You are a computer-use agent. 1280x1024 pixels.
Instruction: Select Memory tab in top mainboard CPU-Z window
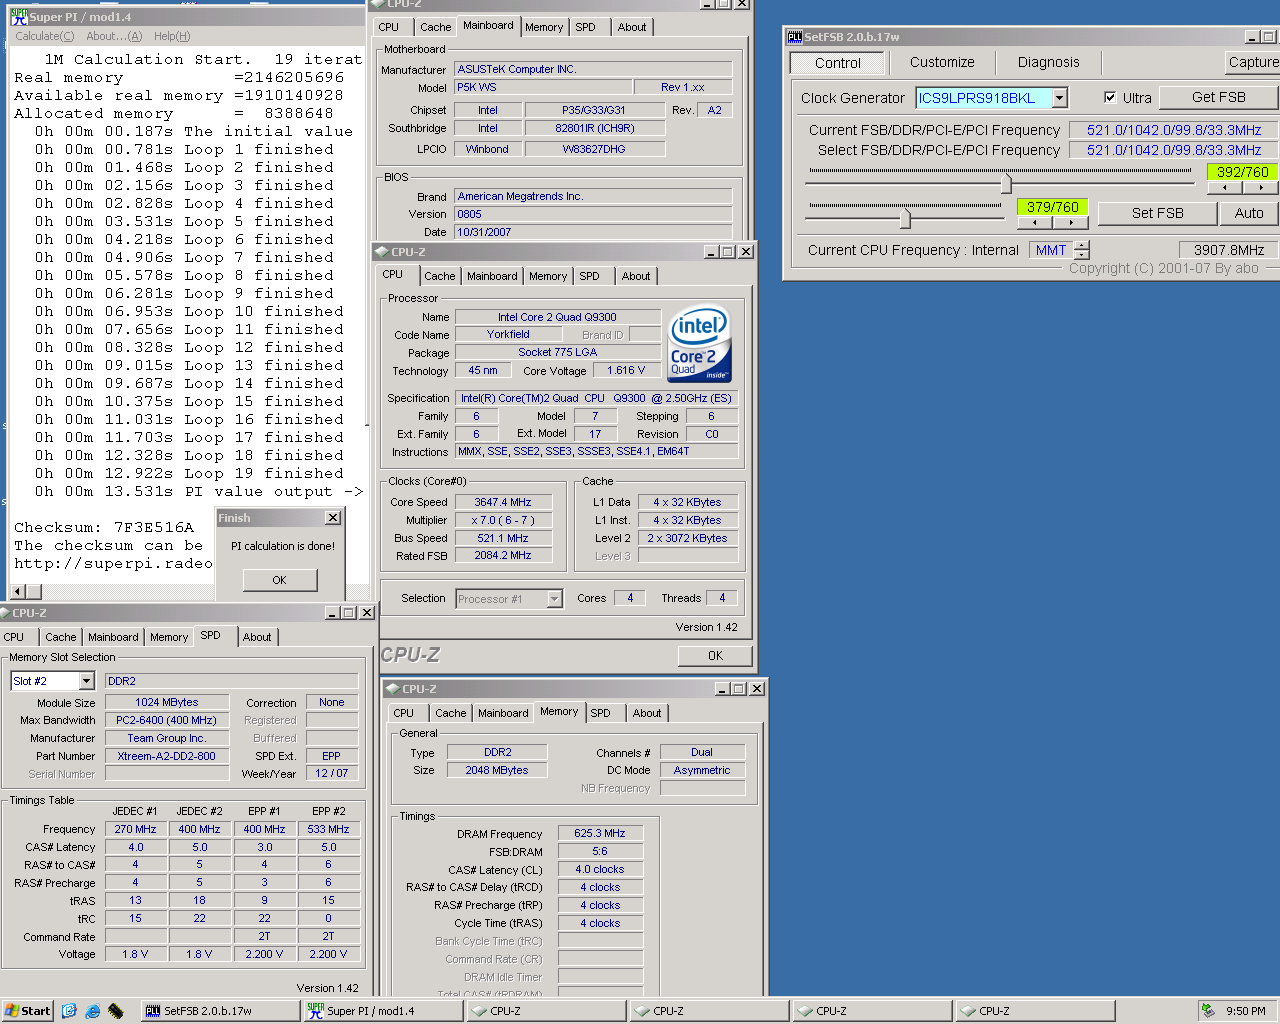click(x=544, y=27)
